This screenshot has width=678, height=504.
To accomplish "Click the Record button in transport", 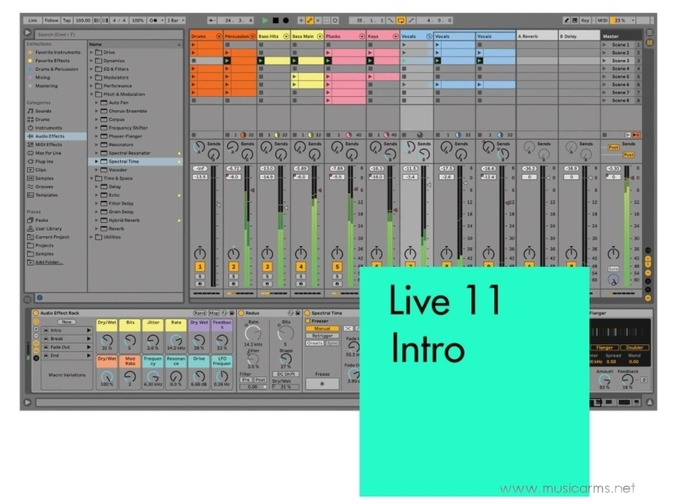I will (286, 19).
